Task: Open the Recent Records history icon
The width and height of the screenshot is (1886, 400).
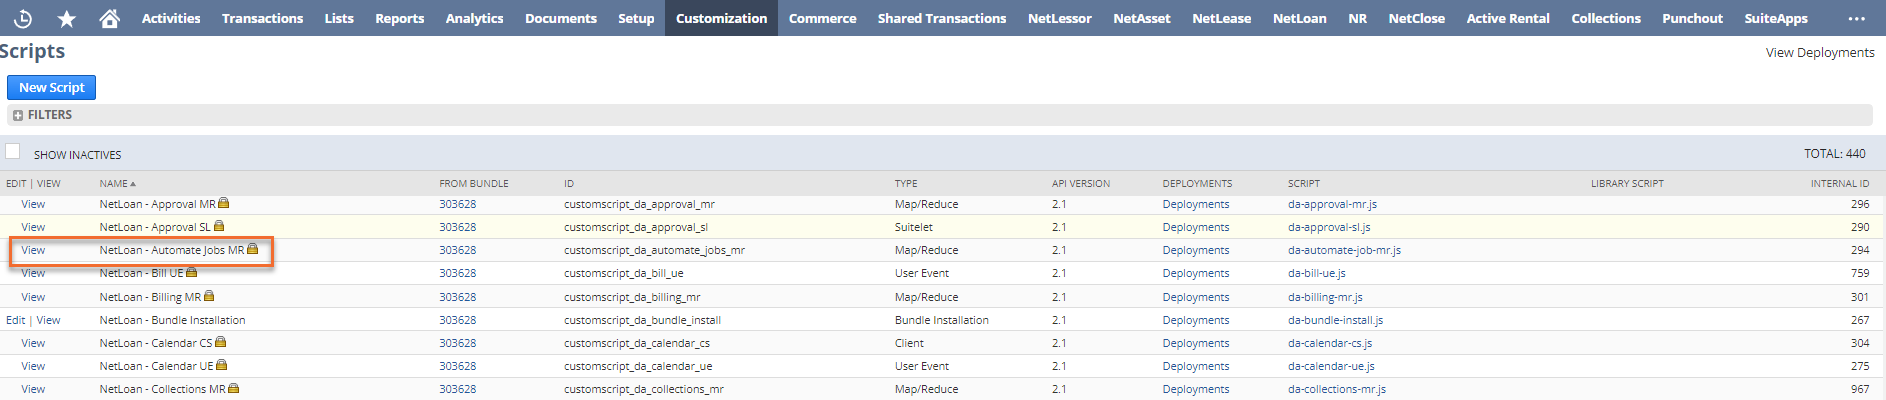Action: [23, 18]
